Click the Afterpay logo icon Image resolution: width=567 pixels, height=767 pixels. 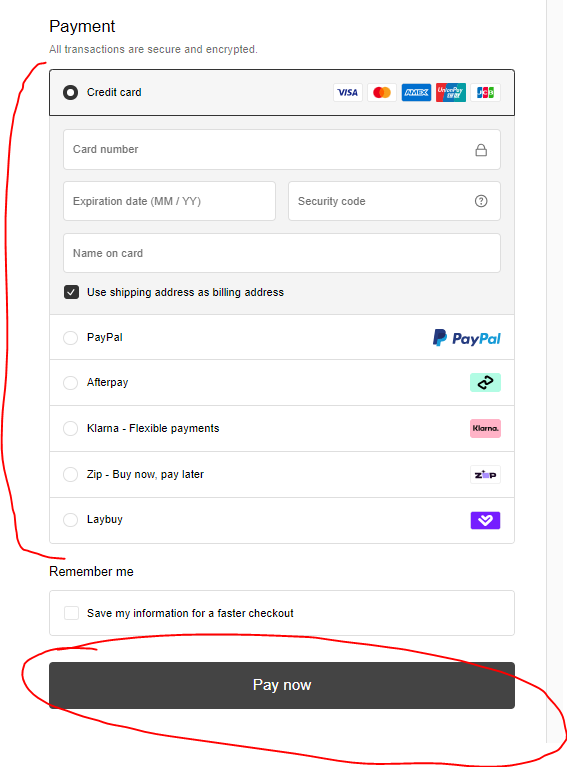(485, 383)
